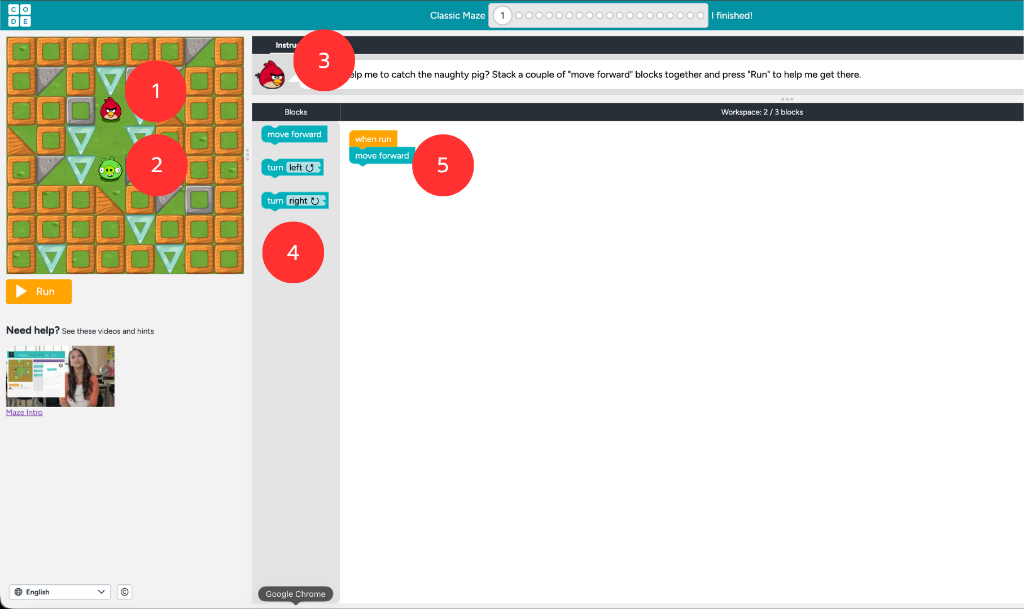The height and width of the screenshot is (609, 1024).
Task: Click vertical resize grip beside the maze
Action: (248, 155)
